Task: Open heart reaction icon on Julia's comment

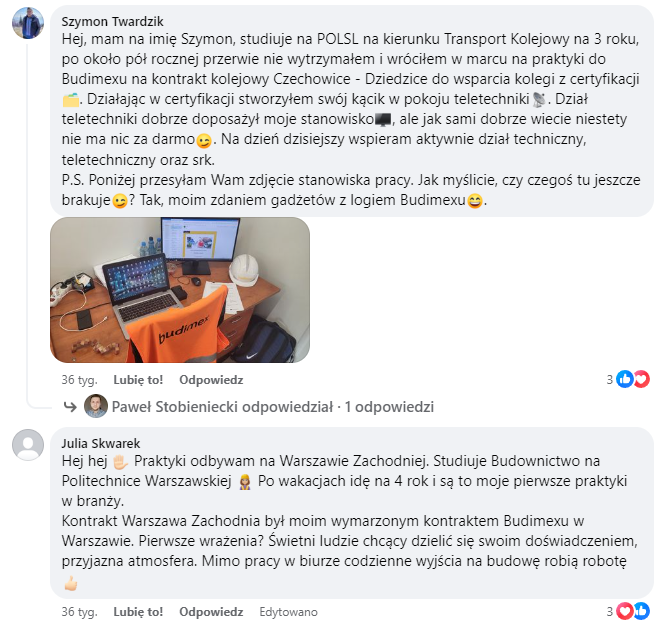Action: pyautogui.click(x=625, y=611)
